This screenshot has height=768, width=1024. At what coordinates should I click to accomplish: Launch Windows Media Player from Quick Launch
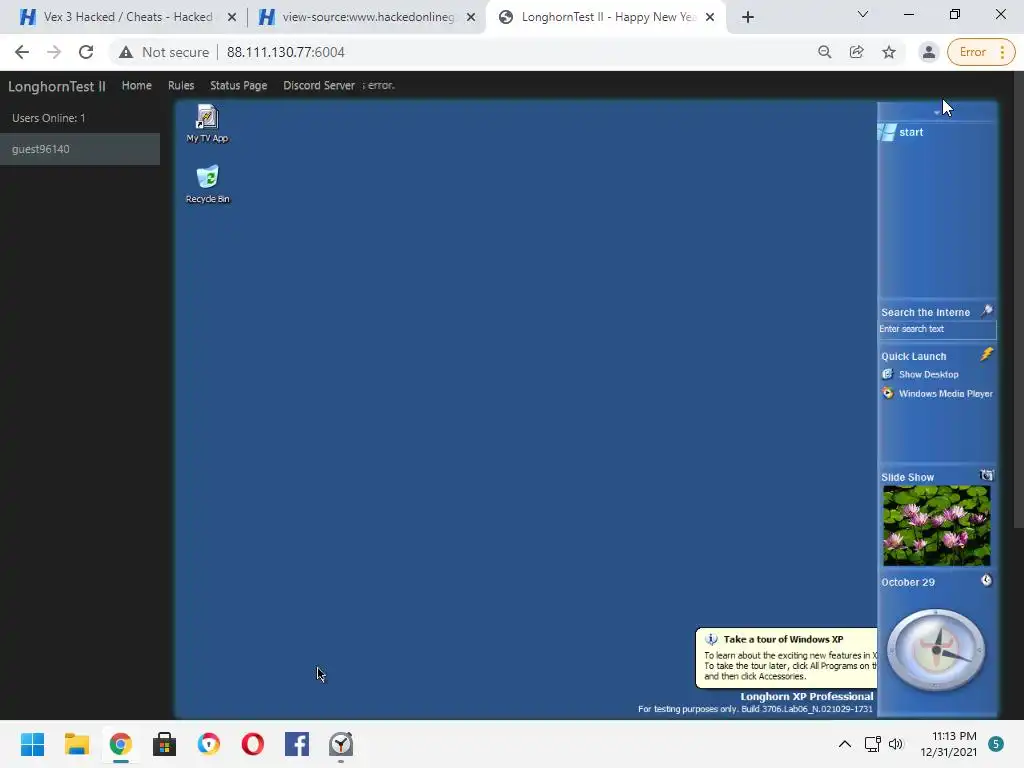tap(937, 393)
